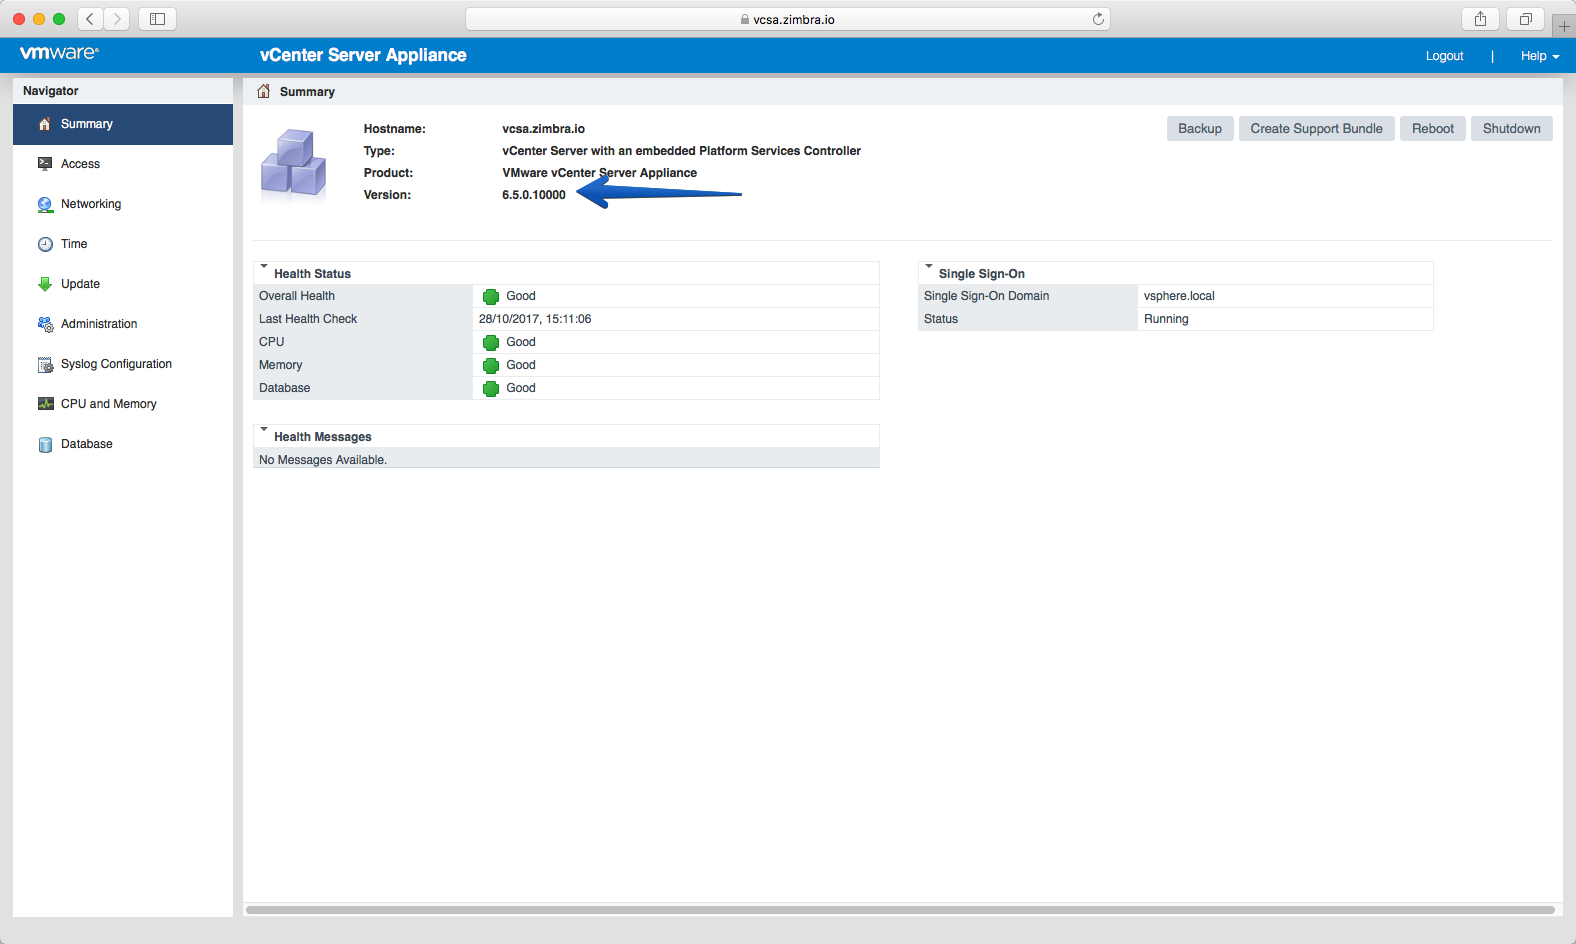Image resolution: width=1576 pixels, height=944 pixels.
Task: Collapse the Health Messages panel
Action: click(264, 430)
